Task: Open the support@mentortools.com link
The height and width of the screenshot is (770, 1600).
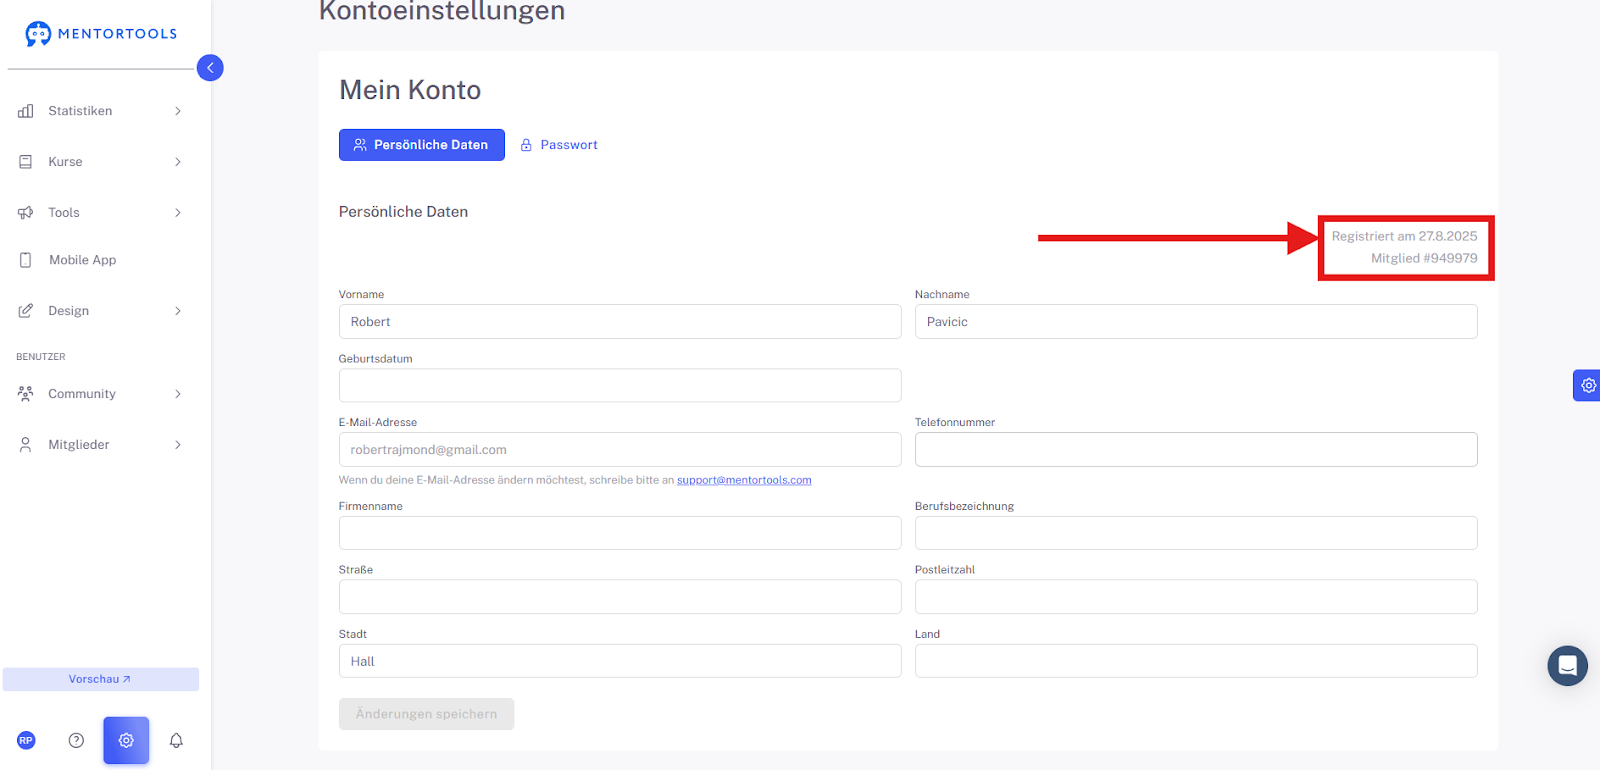Action: (744, 480)
